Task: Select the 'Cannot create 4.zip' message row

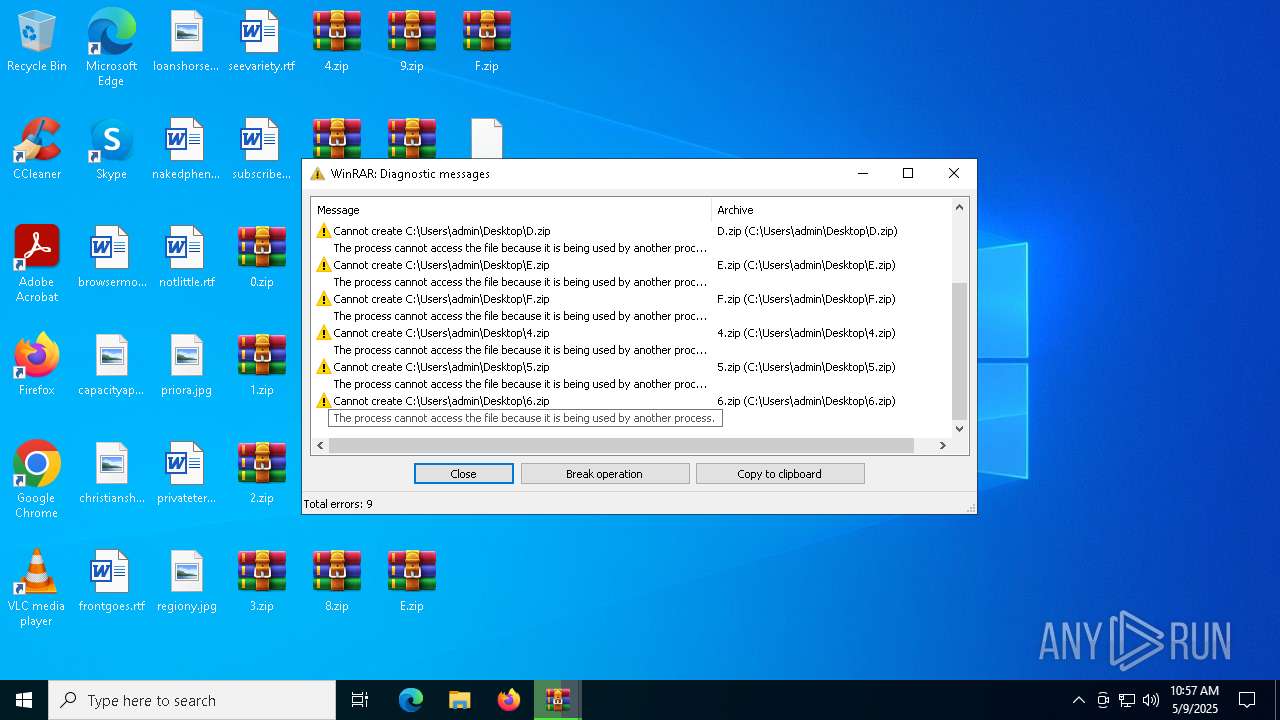Action: pos(631,333)
